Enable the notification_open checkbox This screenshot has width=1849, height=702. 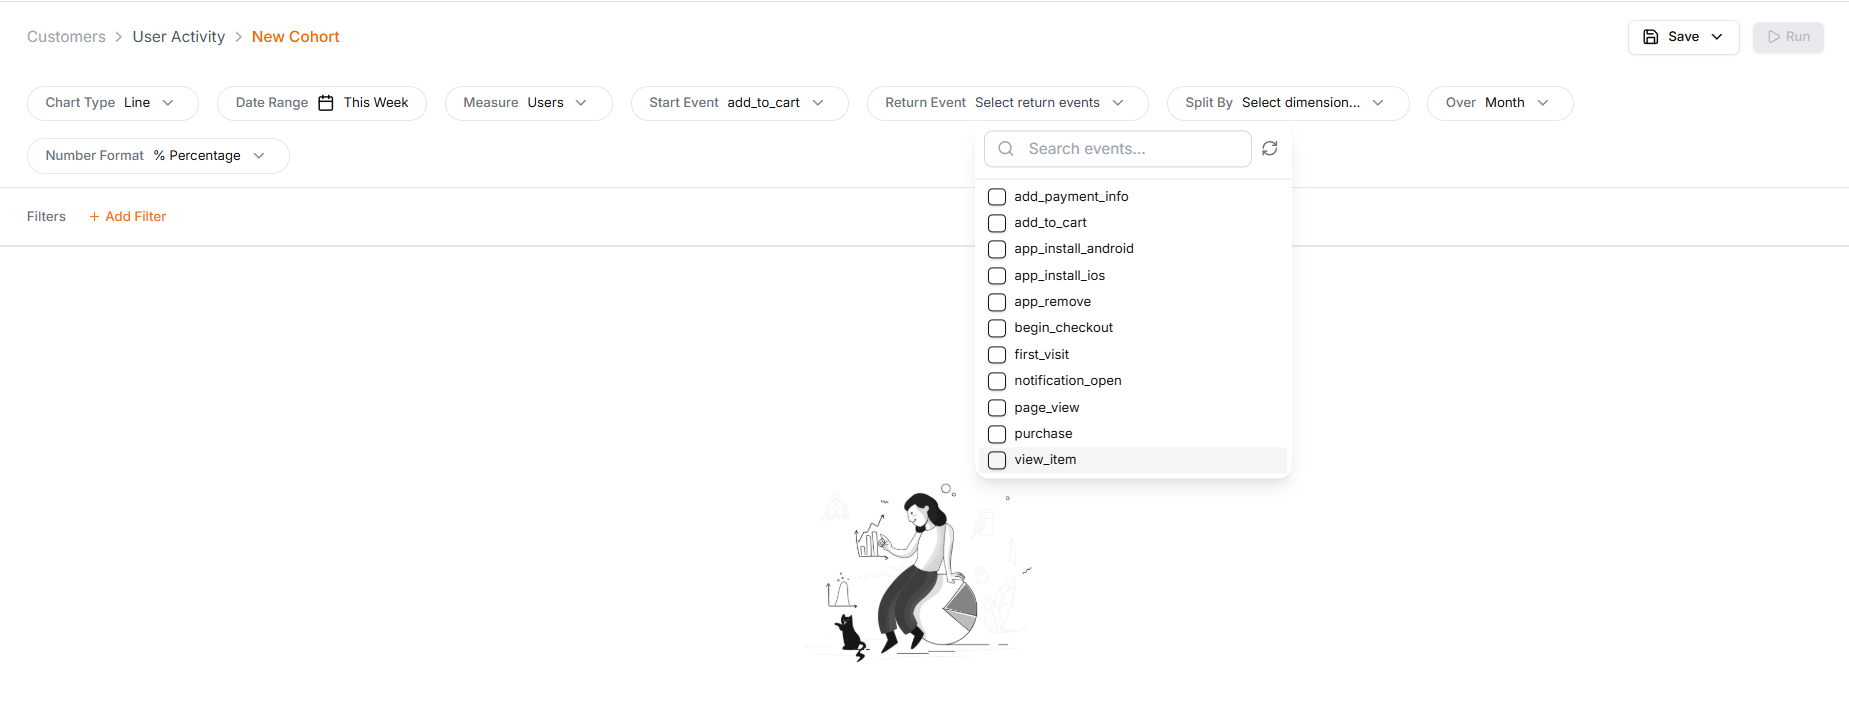point(997,381)
